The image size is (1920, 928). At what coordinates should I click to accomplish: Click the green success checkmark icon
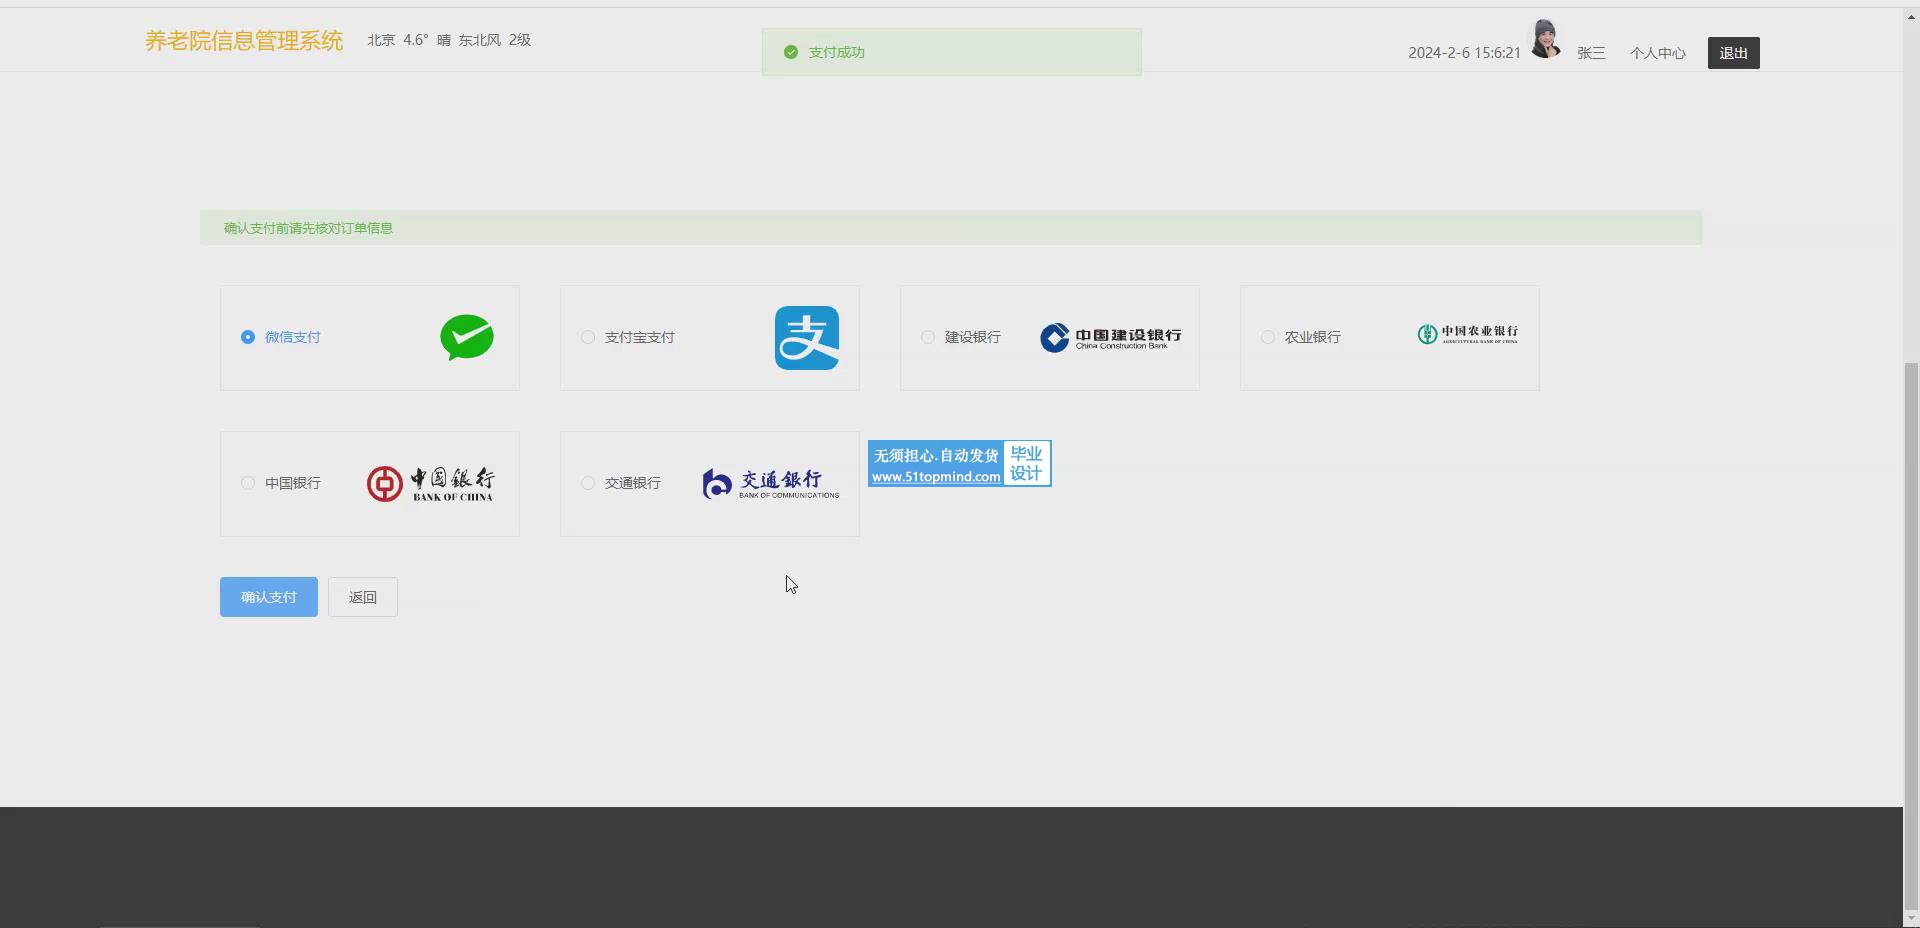click(x=791, y=52)
